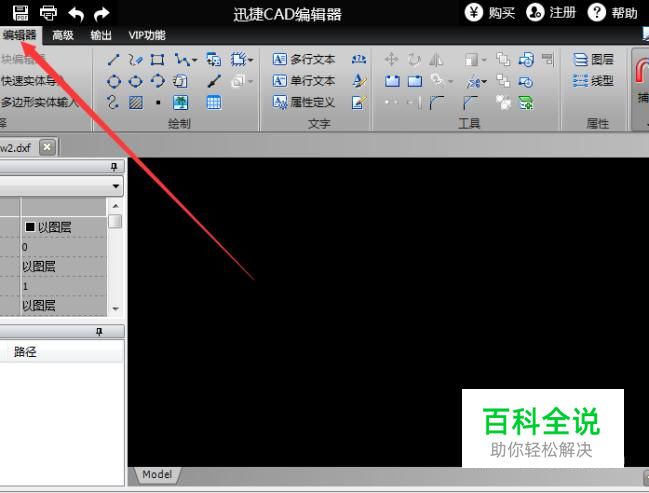Viewport: 649px width, 493px height.
Task: Click the Print icon in title bar
Action: [x=48, y=13]
